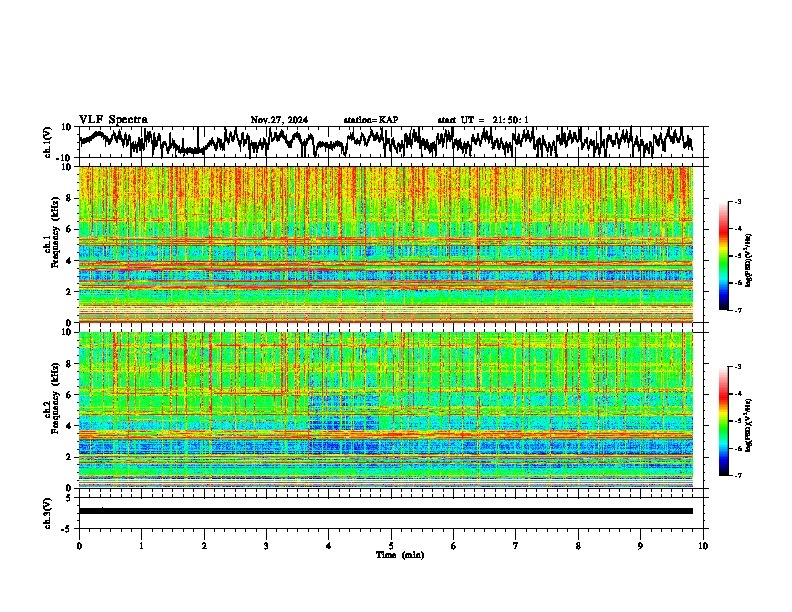Screen dimensions: 792x612
Task: Click the ch.1 spectrogram panel
Action: click(385, 244)
